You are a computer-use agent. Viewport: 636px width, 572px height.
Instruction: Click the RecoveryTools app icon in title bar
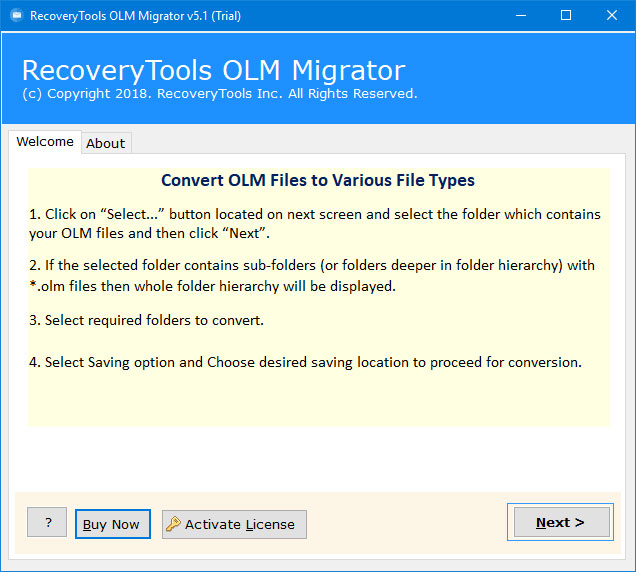17,15
